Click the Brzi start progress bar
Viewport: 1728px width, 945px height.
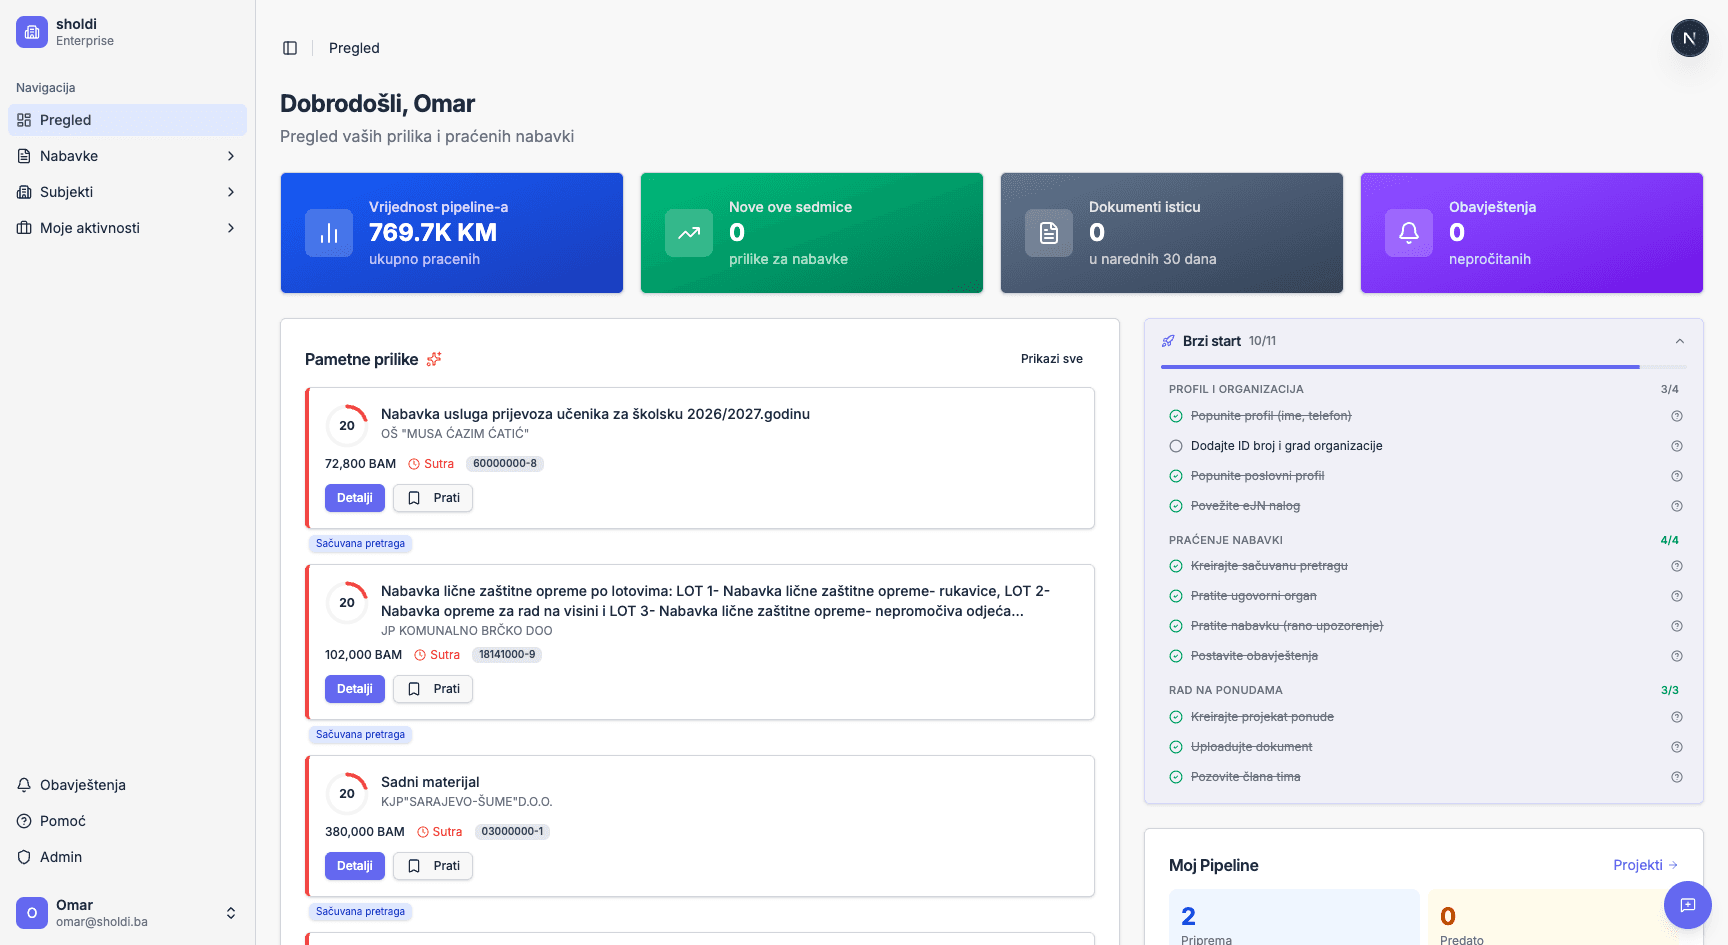[1400, 367]
